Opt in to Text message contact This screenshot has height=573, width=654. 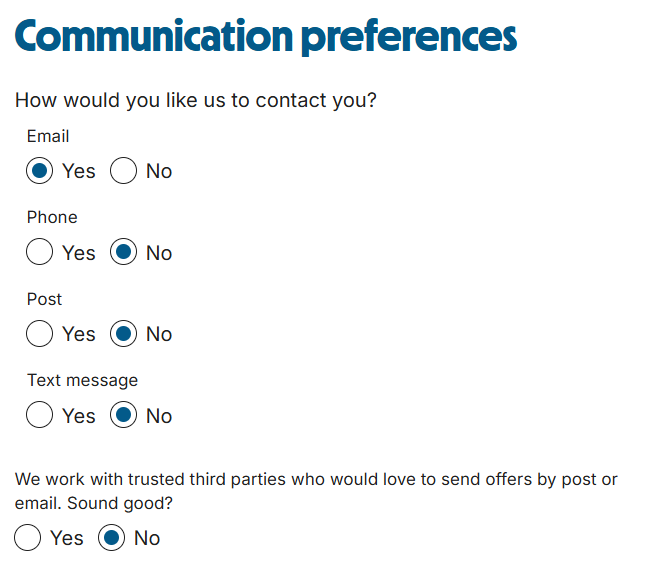click(x=40, y=416)
